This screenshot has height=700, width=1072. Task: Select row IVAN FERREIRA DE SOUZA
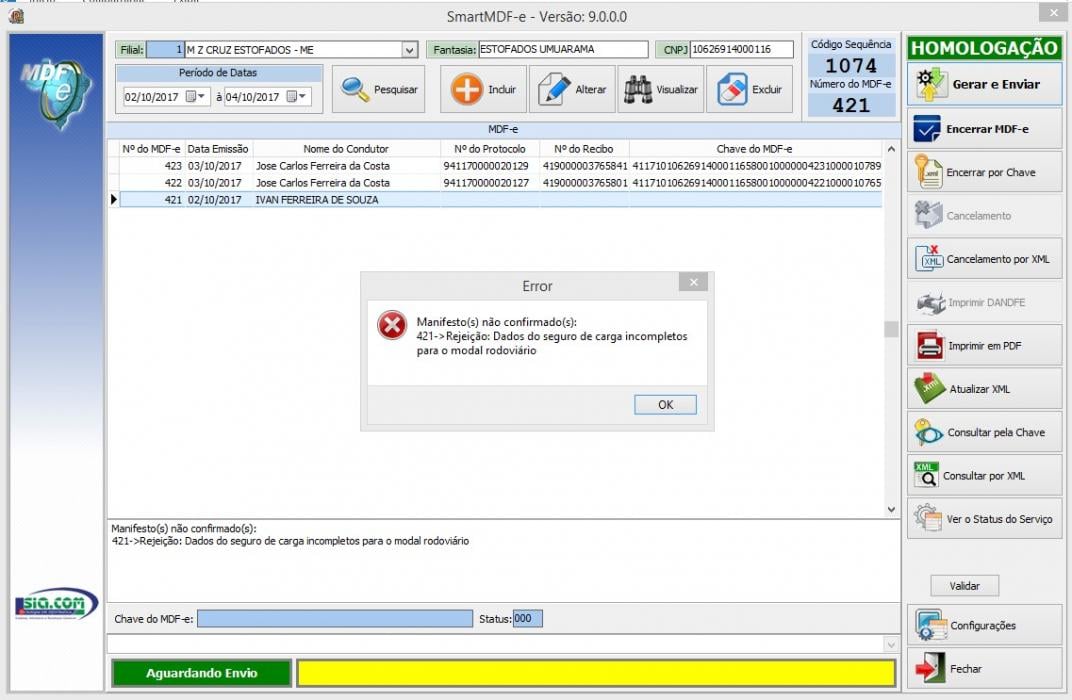click(500, 200)
